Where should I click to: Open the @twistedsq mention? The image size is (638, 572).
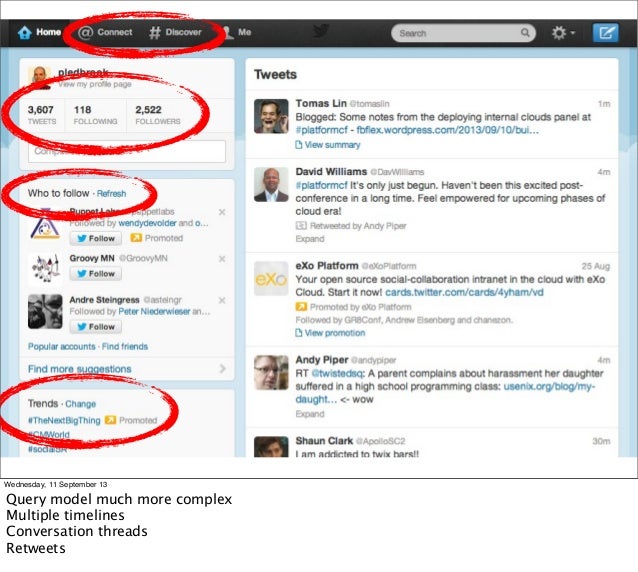pyautogui.click(x=338, y=373)
